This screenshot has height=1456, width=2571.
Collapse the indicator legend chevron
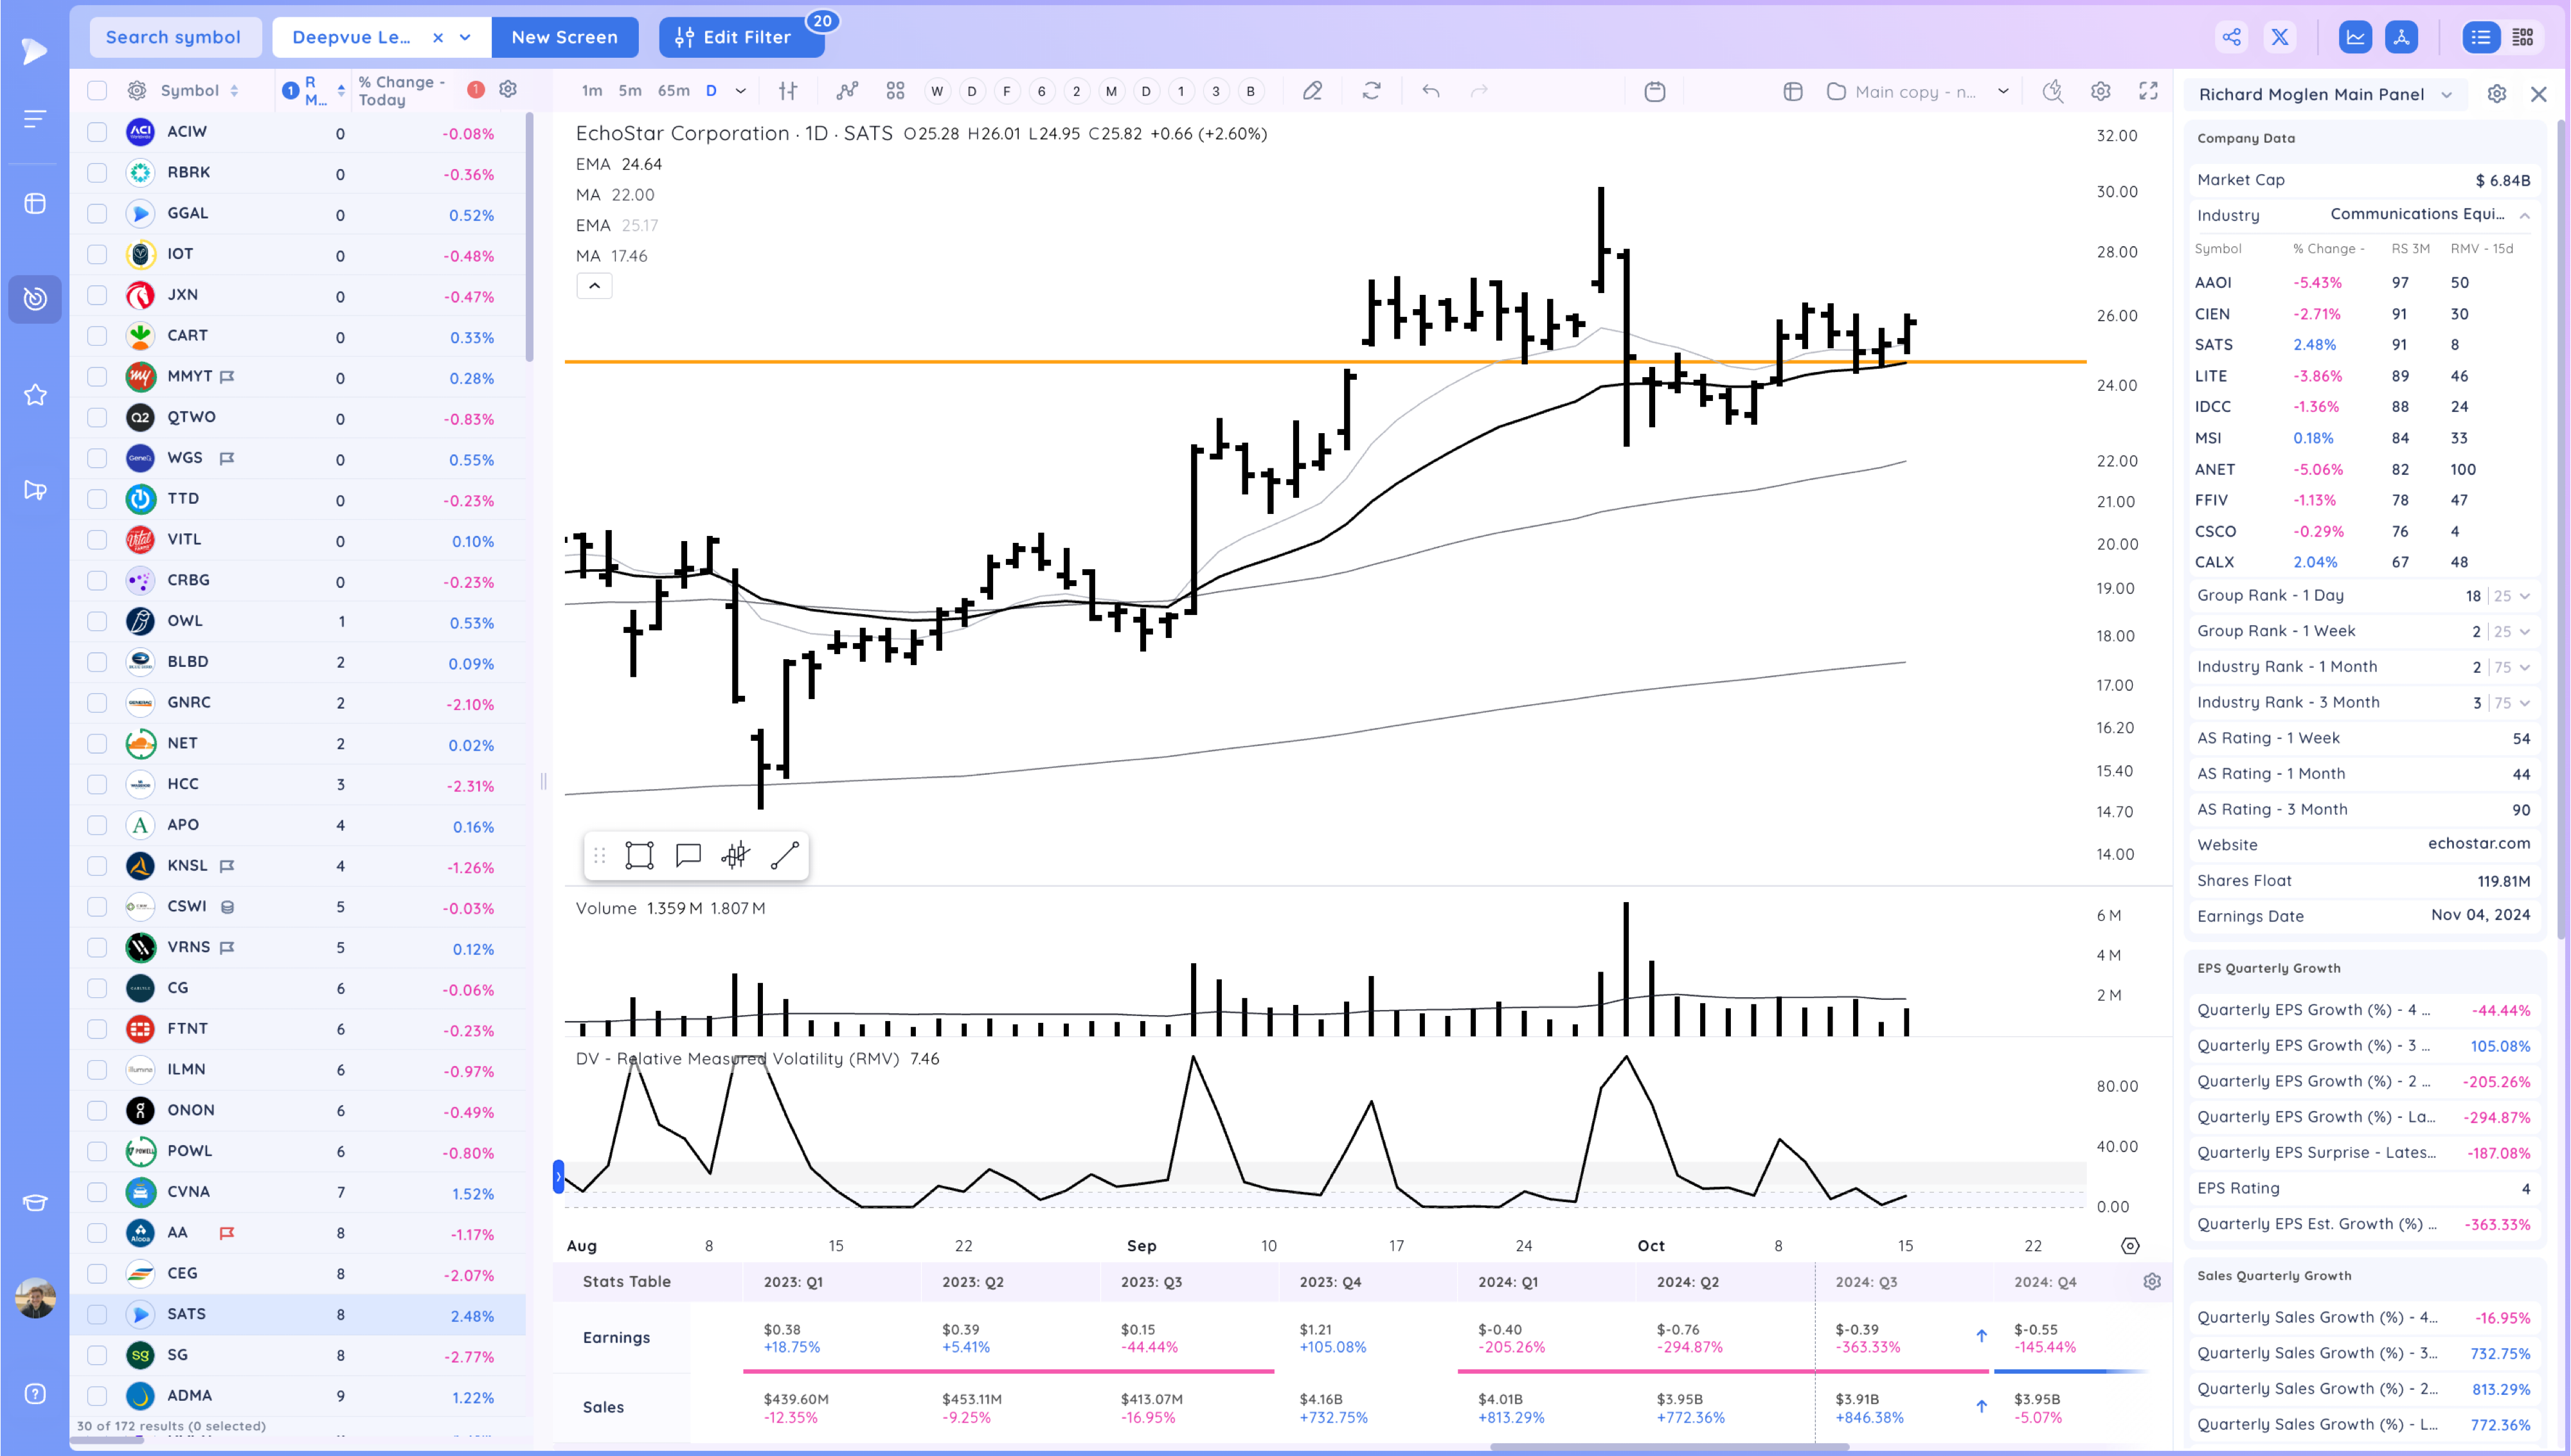pyautogui.click(x=594, y=286)
